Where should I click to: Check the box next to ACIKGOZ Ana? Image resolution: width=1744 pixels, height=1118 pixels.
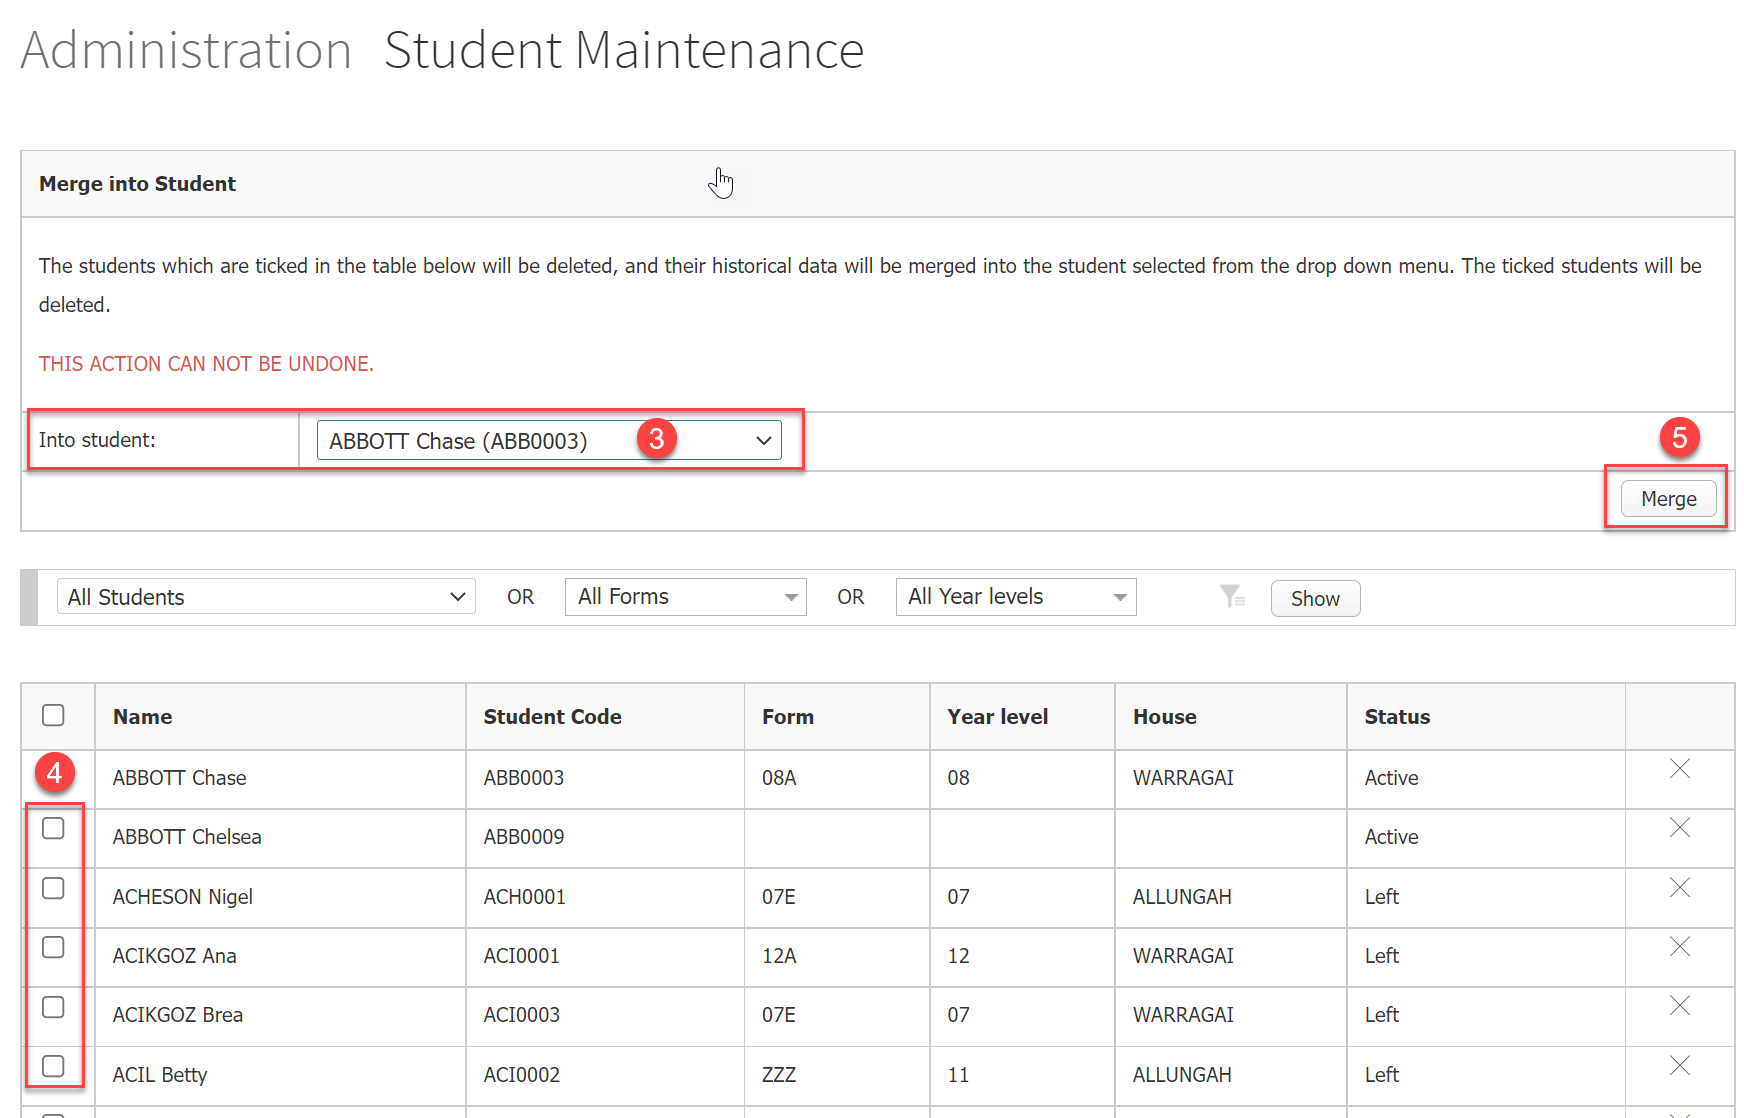pos(53,947)
